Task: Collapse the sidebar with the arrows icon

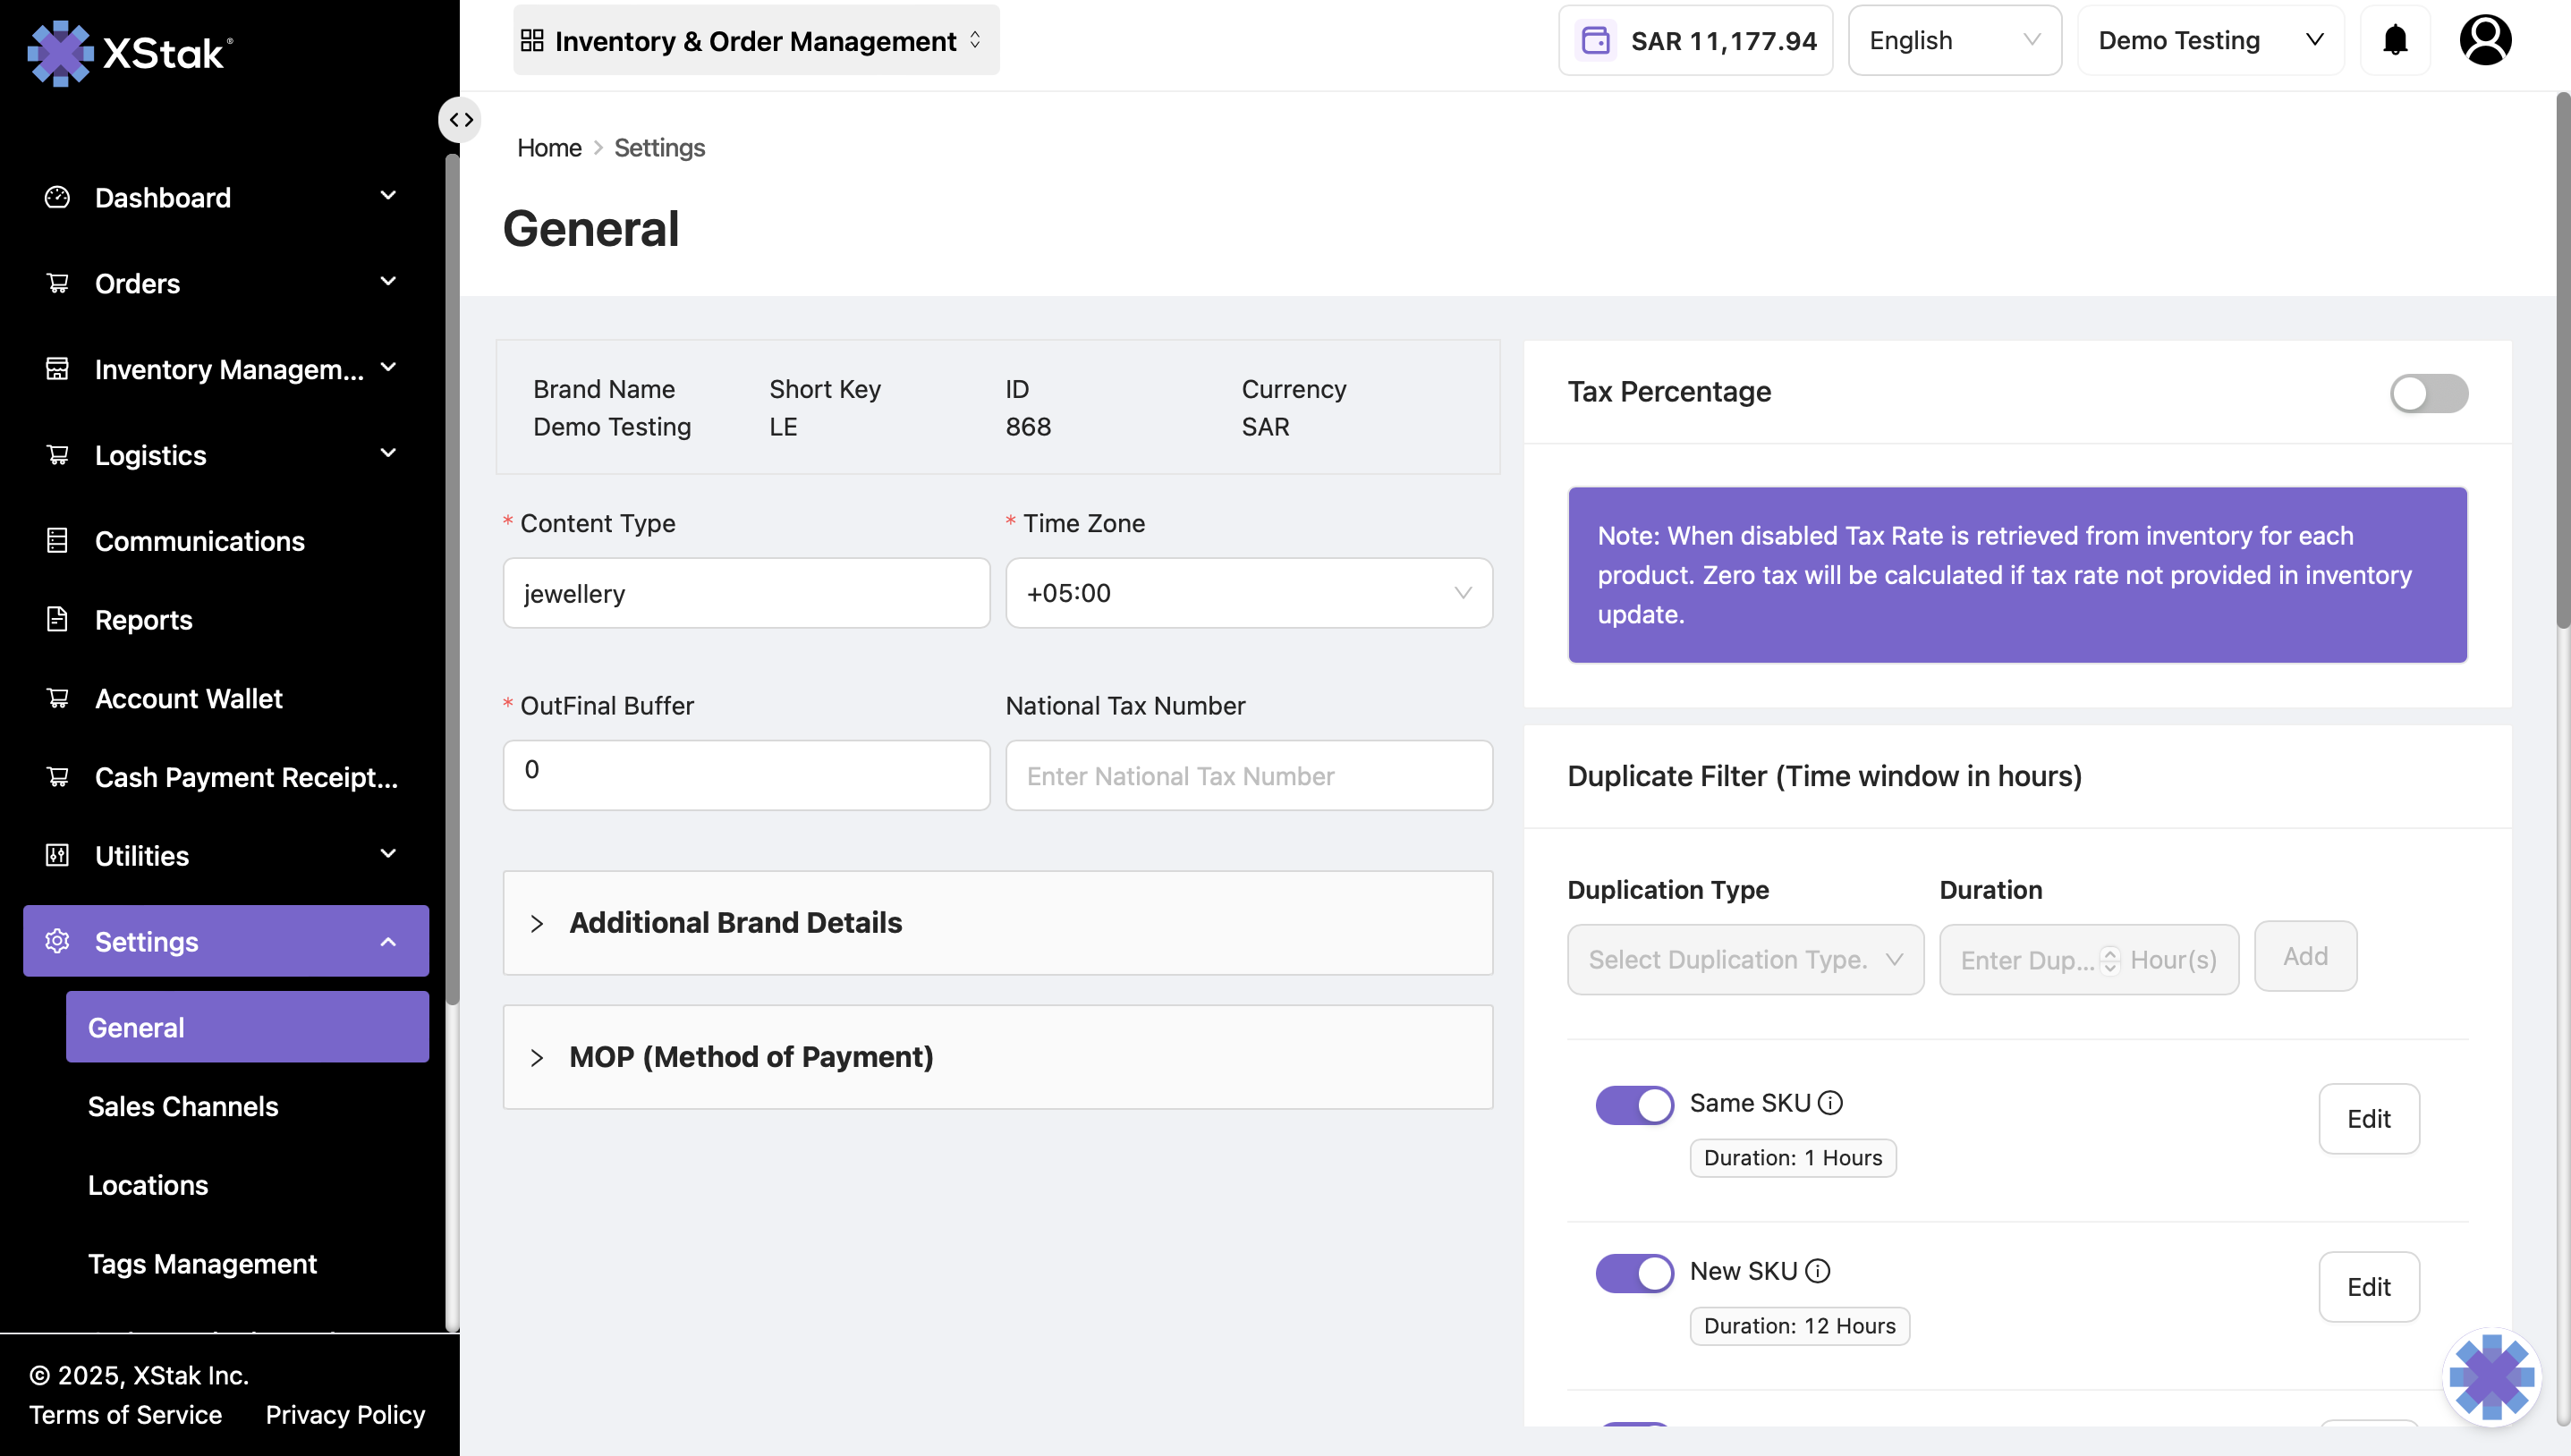Action: [x=460, y=120]
